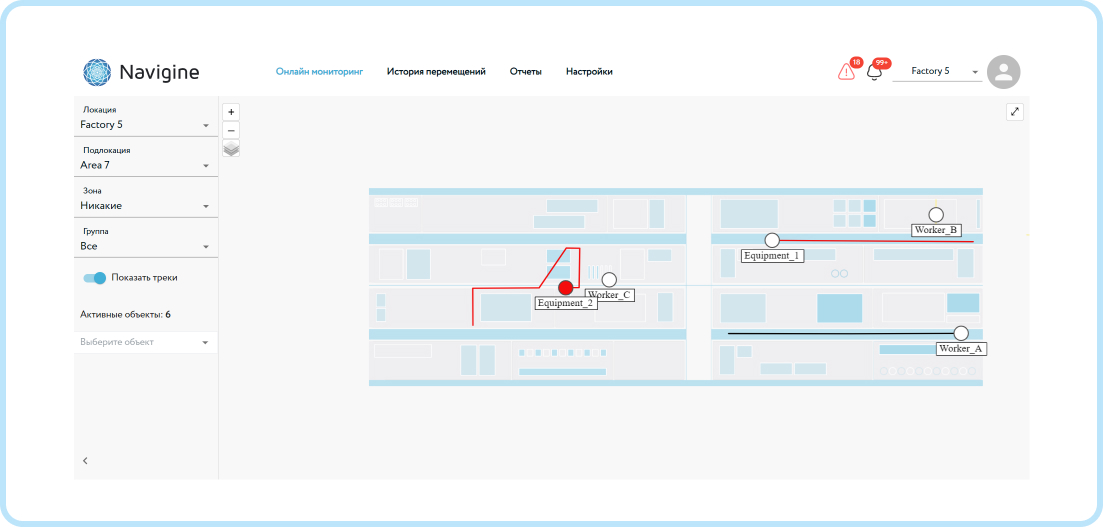Screen dimensions: 1103x527
Task: Click the Worker_C label
Action: point(610,295)
